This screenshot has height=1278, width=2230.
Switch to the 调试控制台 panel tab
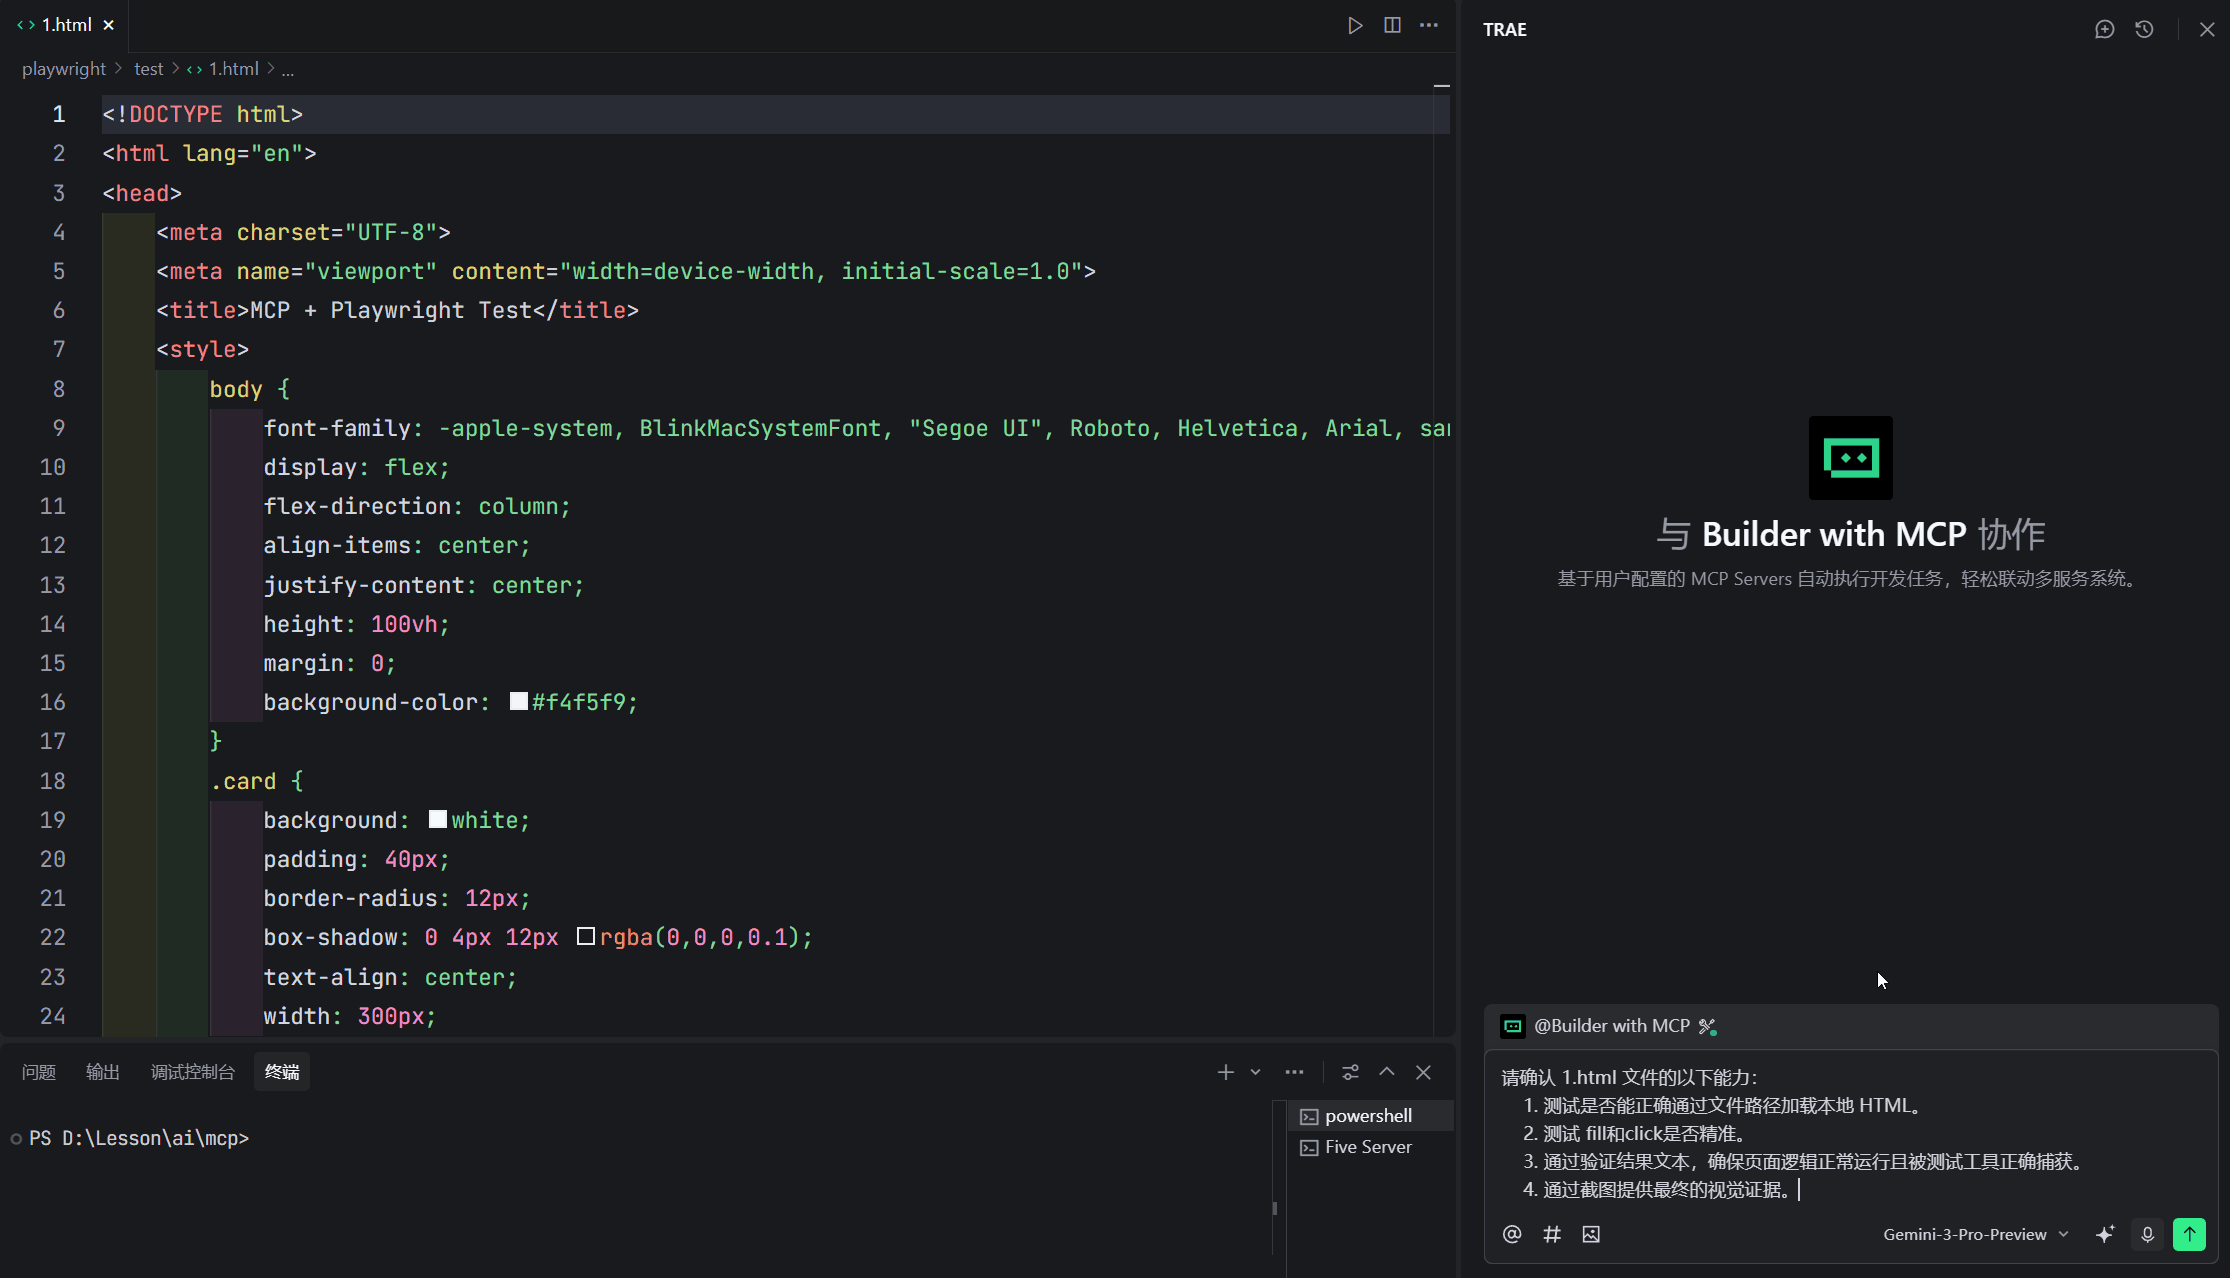(x=193, y=1072)
